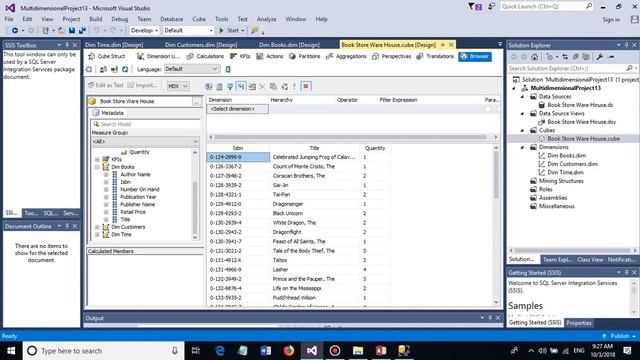
Task: Collapse the Dim Books node
Action: pos(97,167)
